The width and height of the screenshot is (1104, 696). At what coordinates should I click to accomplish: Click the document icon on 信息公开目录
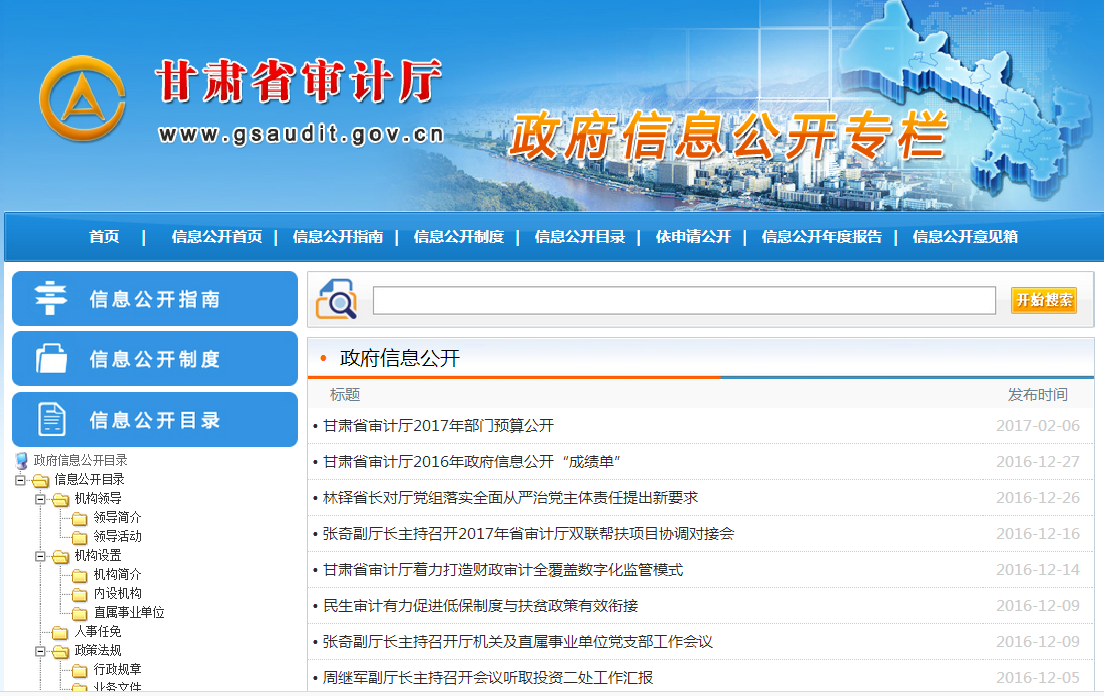coord(51,419)
